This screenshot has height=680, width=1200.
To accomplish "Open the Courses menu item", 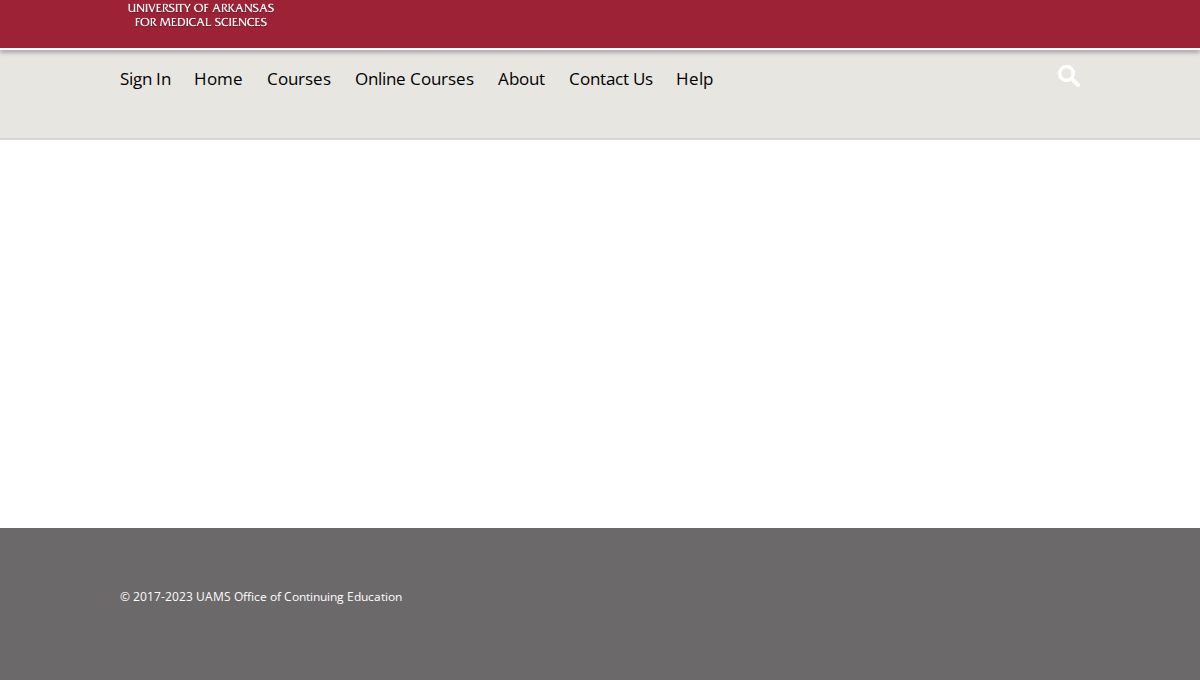I will point(299,79).
